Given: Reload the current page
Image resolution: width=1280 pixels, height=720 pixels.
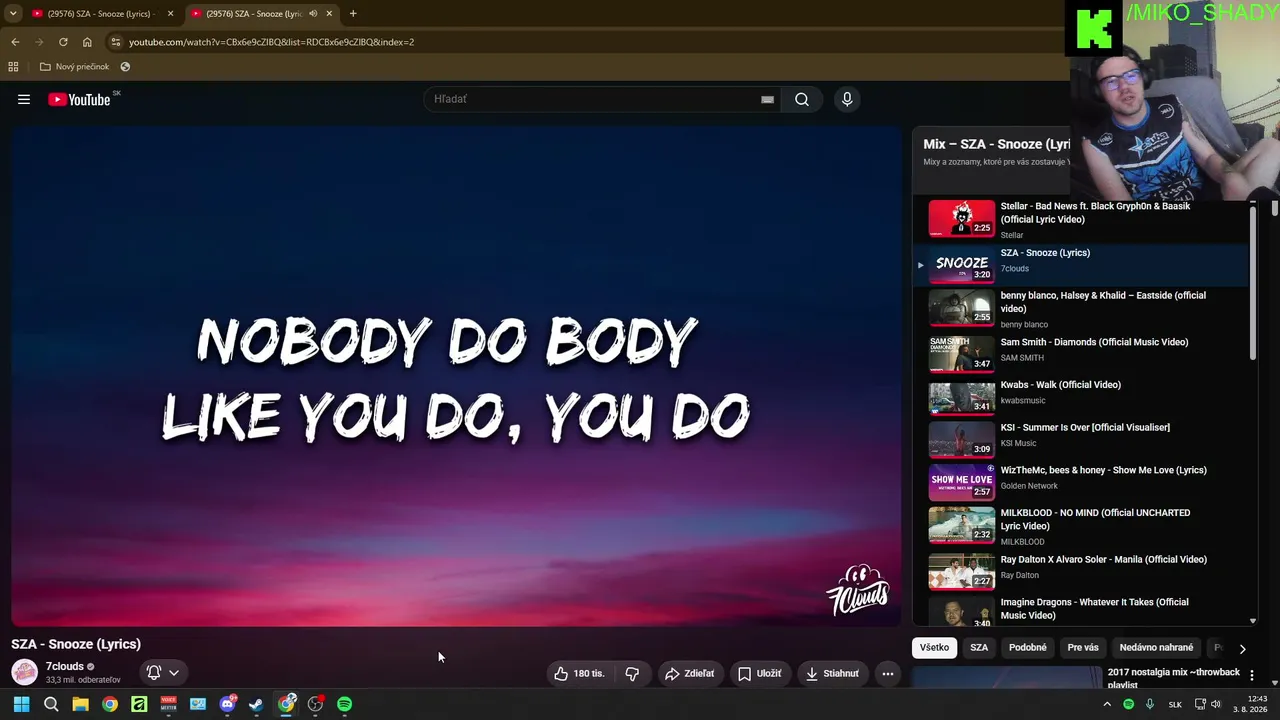Looking at the screenshot, I should [63, 42].
